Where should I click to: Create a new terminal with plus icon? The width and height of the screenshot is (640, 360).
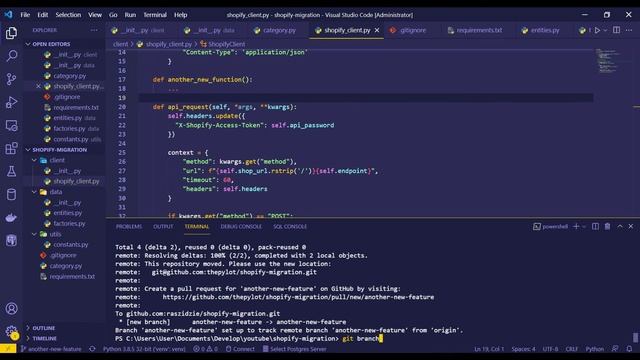(576, 226)
